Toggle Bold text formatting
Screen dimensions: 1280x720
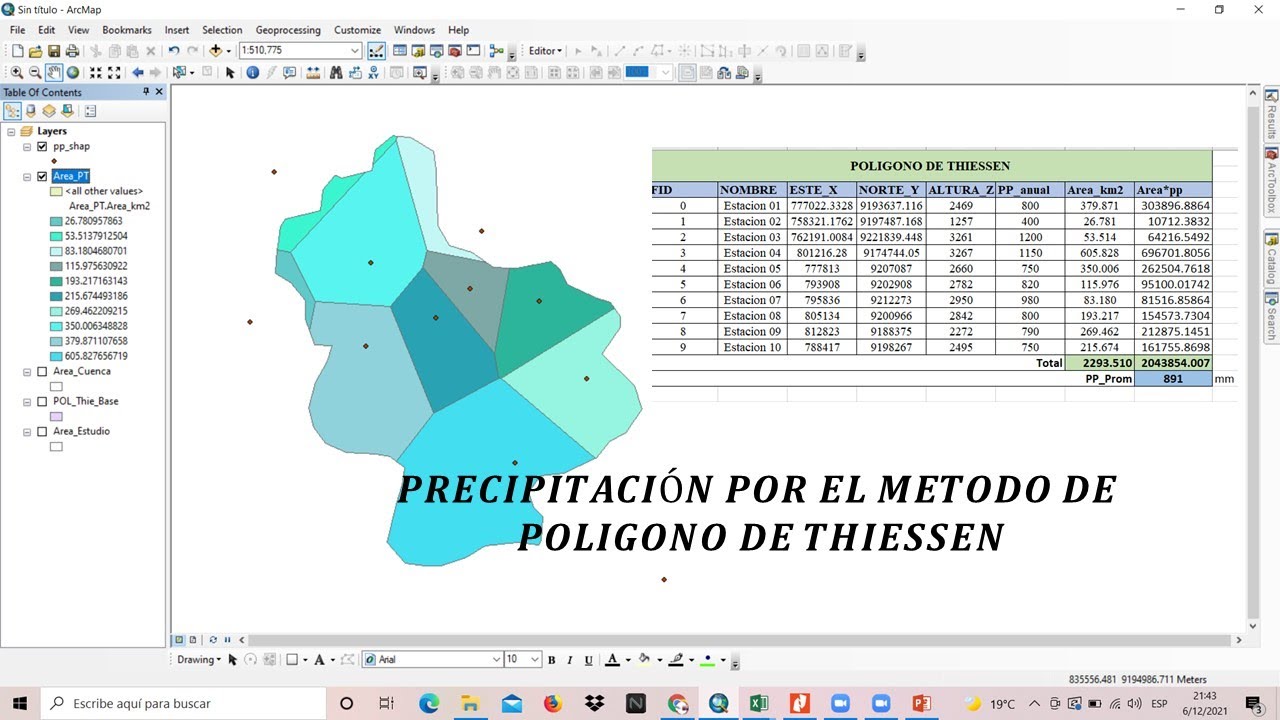point(551,660)
